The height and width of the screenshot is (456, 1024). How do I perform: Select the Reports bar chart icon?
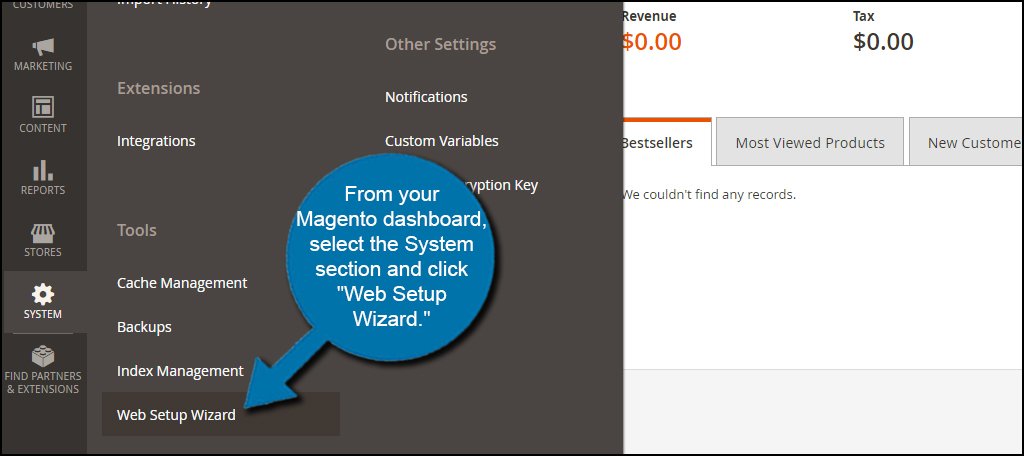pos(43,169)
